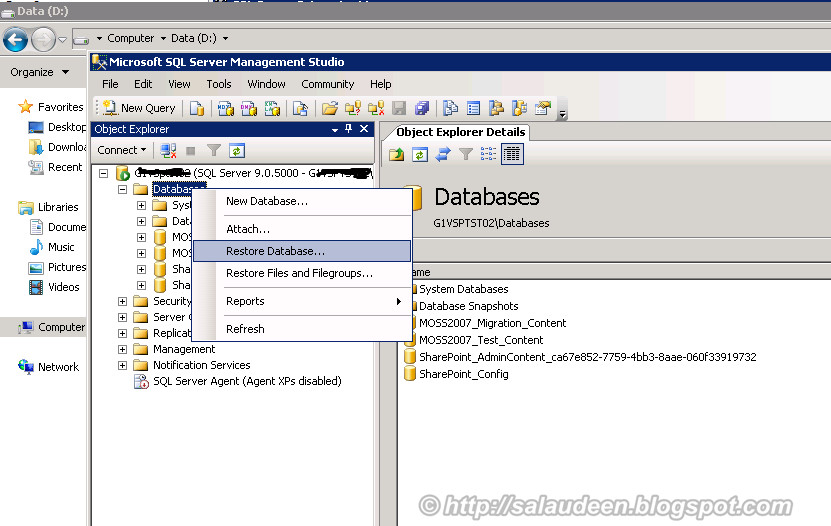Select the Object Explorer Details tab
The width and height of the screenshot is (831, 526).
[460, 132]
